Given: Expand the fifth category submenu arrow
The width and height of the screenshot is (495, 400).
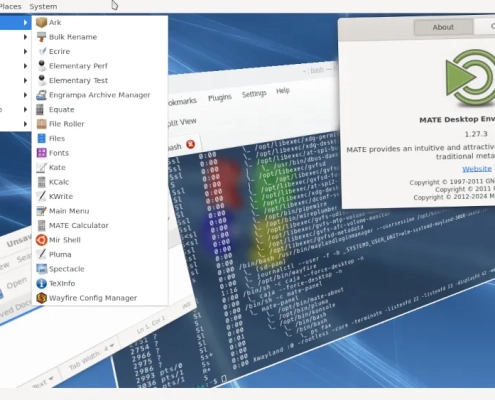Looking at the screenshot, I should tap(25, 80).
